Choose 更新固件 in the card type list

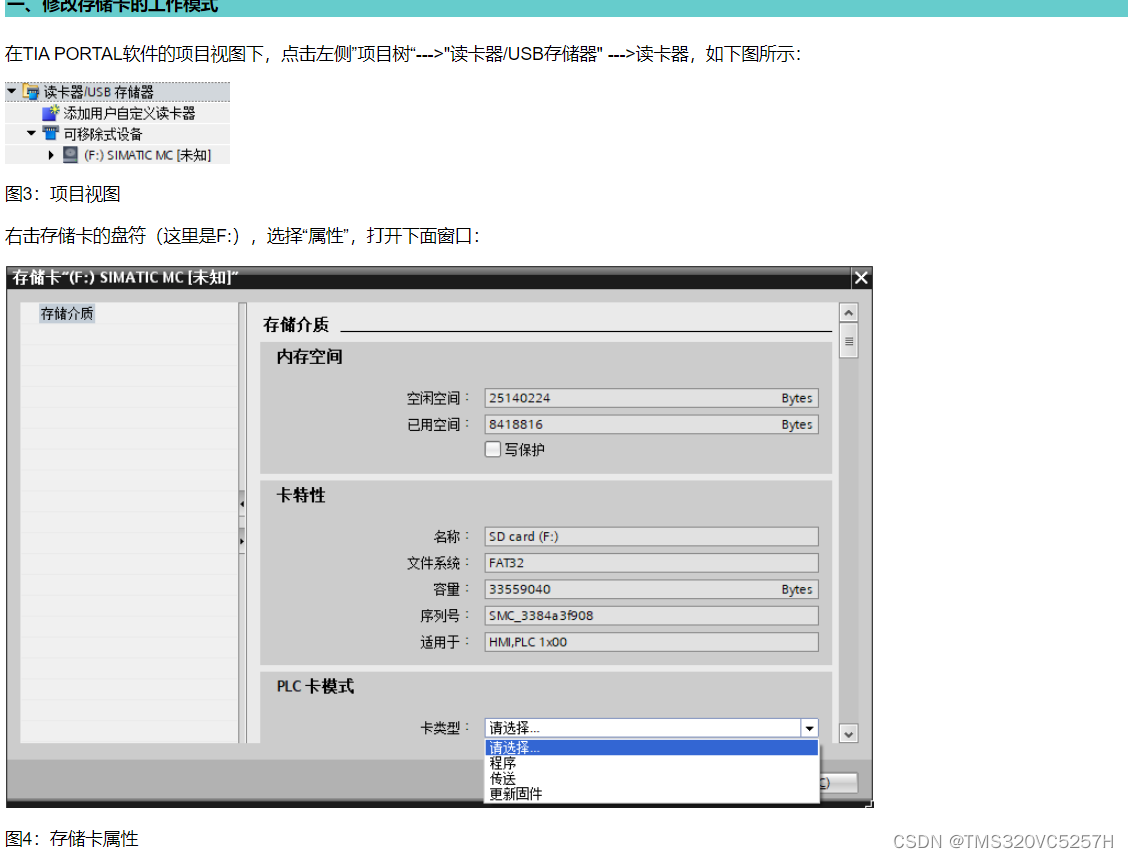[652, 794]
